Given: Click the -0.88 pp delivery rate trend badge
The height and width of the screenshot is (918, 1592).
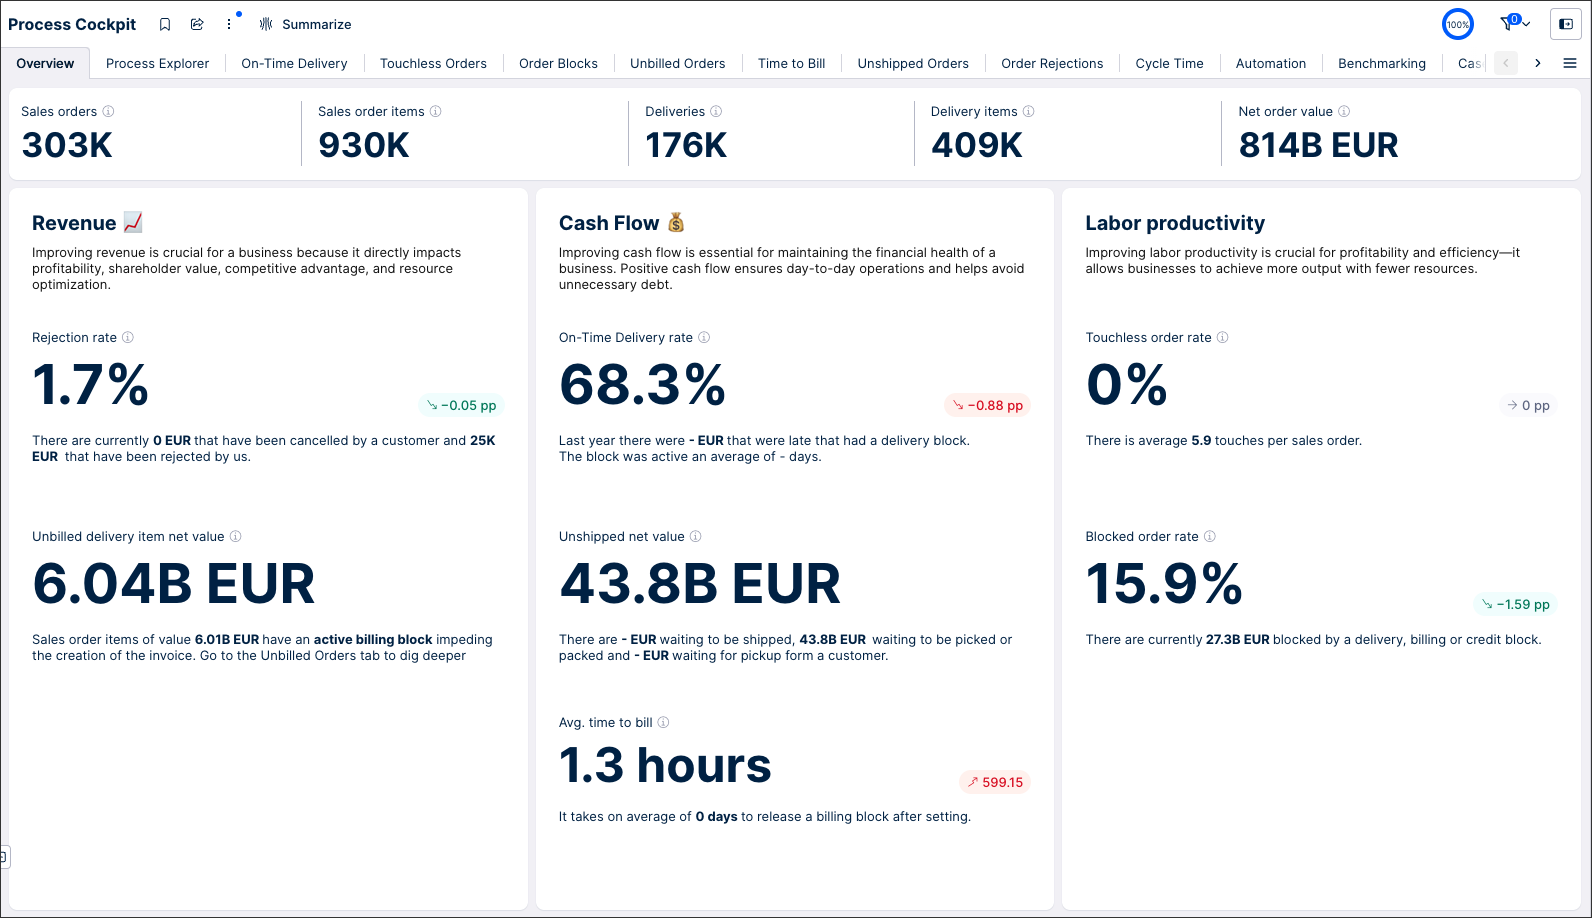Looking at the screenshot, I should click(x=987, y=405).
